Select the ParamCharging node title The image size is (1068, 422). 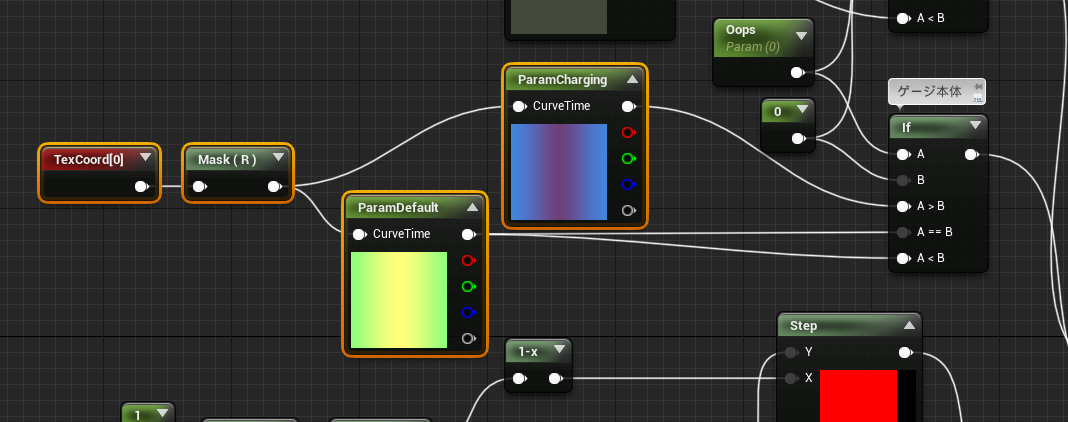563,80
